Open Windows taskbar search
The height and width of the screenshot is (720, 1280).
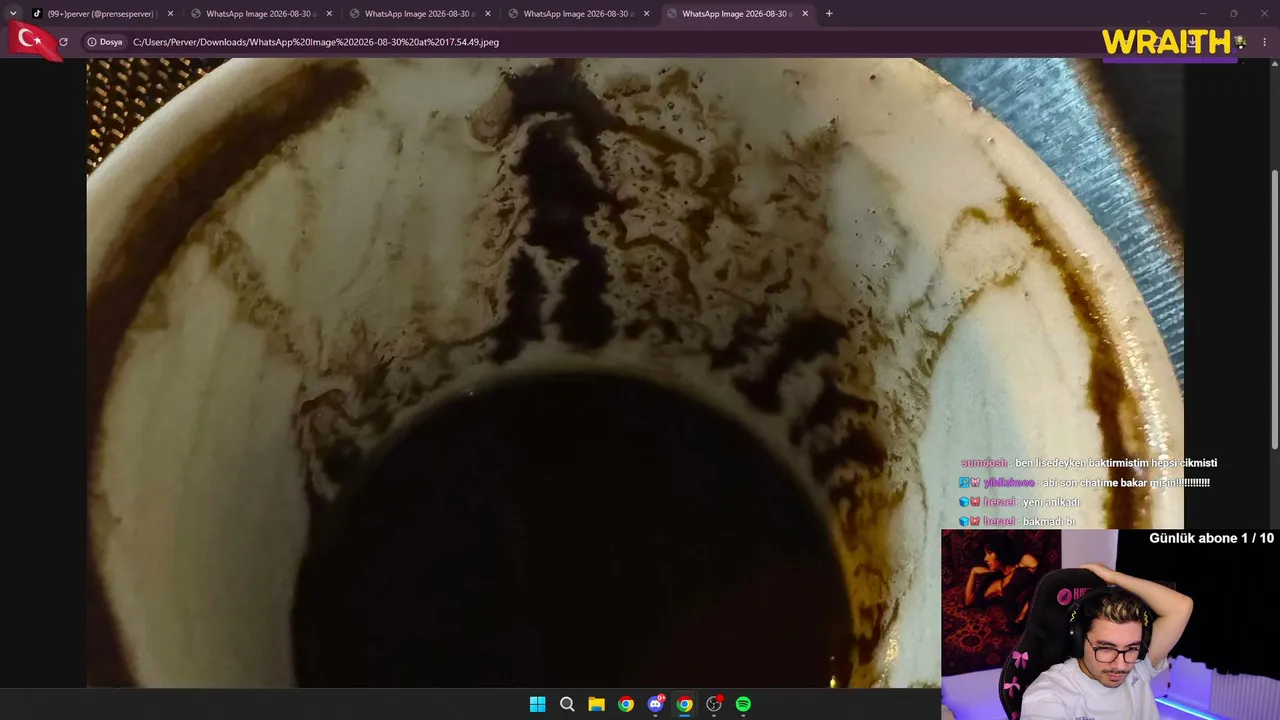click(x=567, y=704)
